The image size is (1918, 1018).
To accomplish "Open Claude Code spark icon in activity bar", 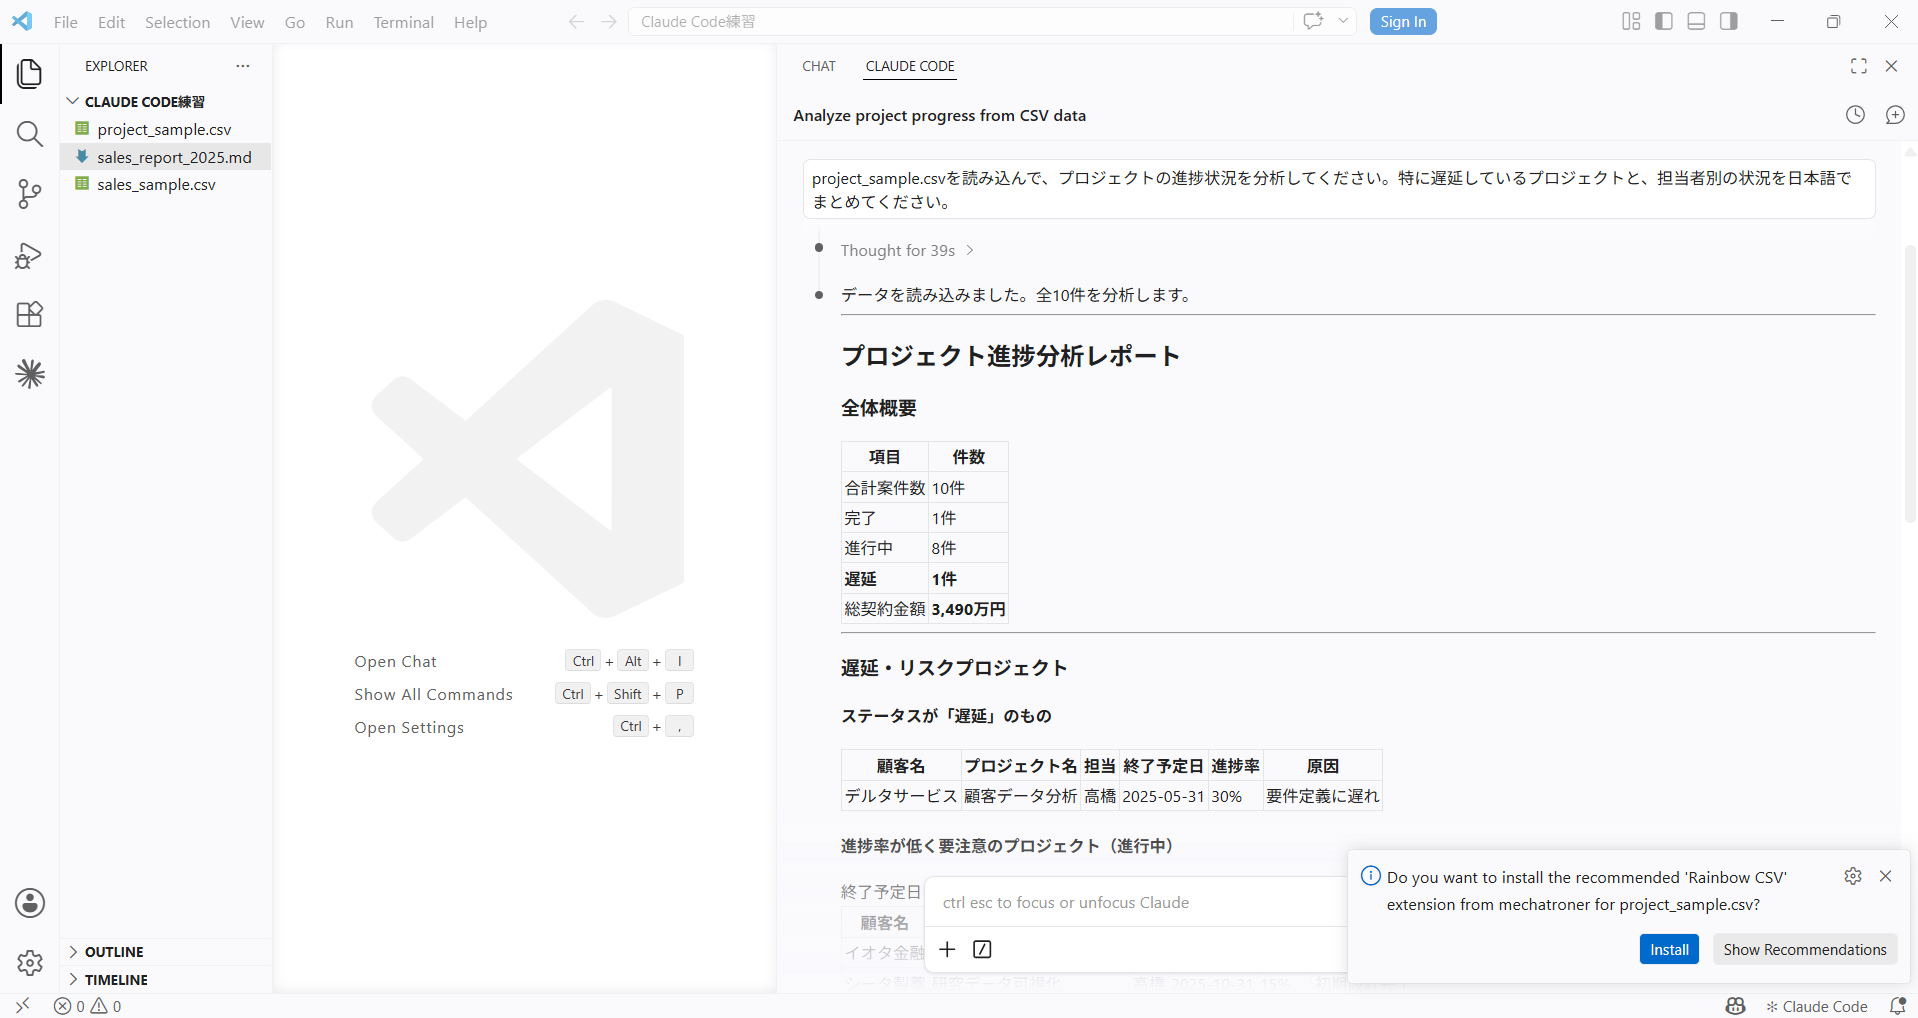I will [30, 374].
